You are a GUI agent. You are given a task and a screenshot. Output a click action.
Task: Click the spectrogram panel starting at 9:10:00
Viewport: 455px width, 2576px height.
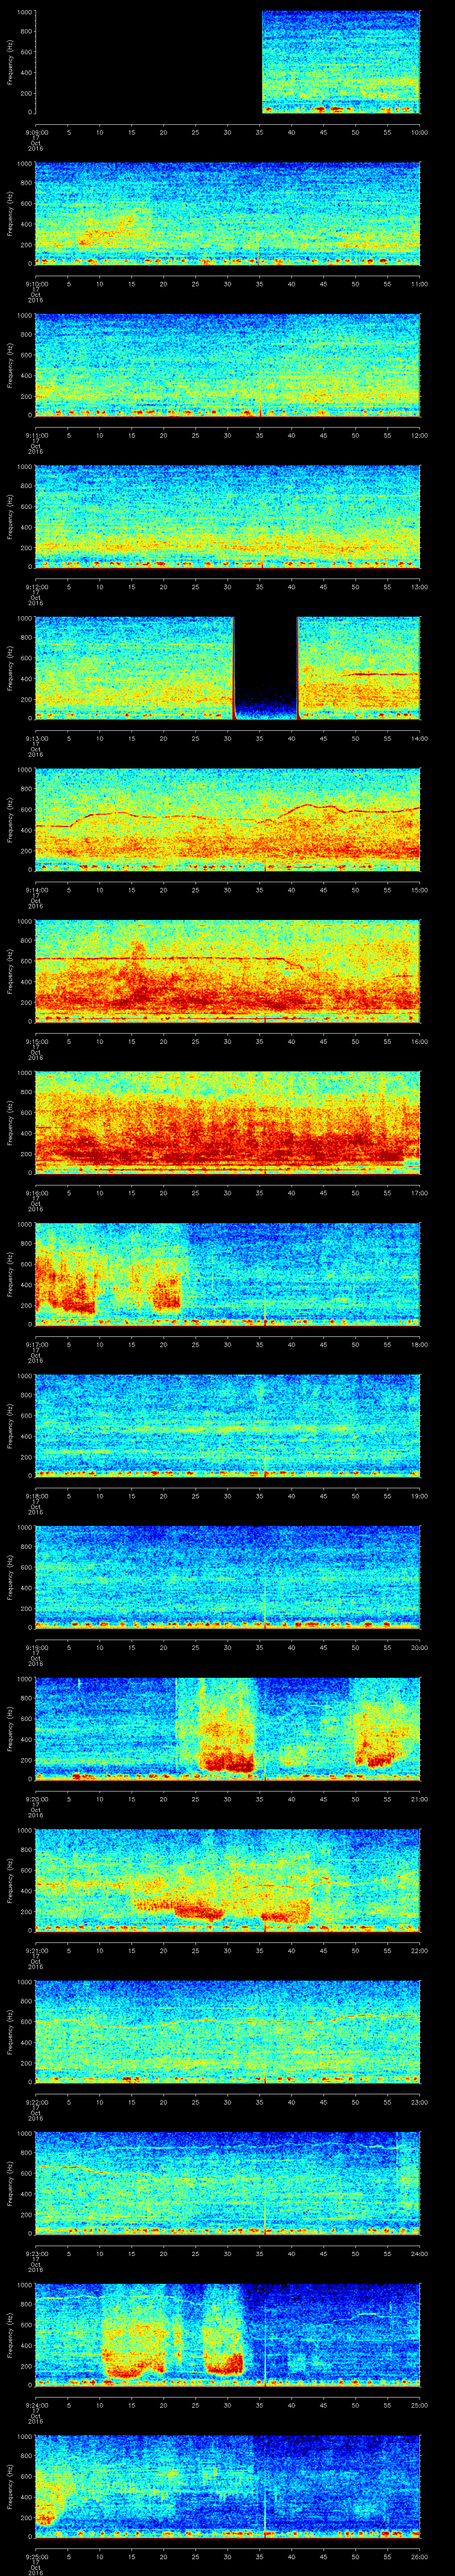coord(228,214)
